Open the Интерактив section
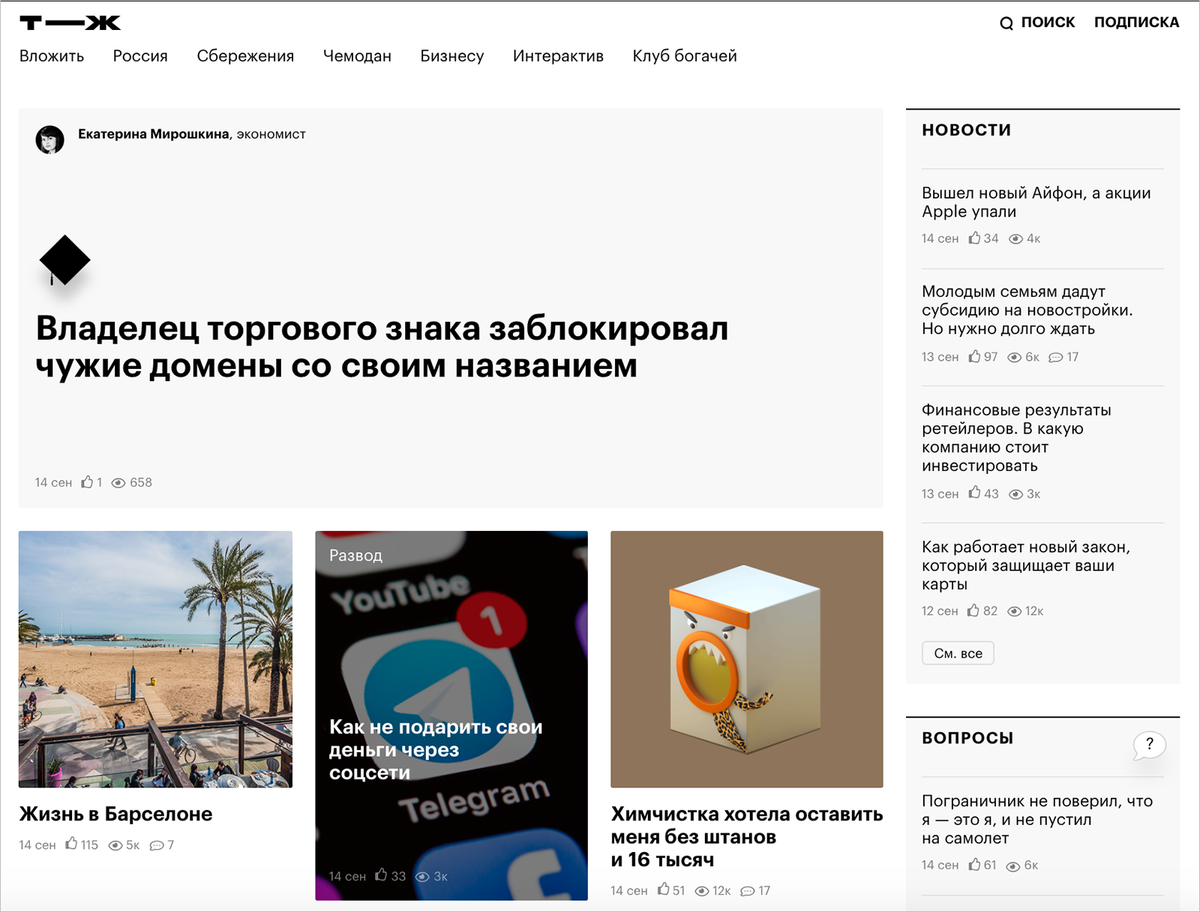Viewport: 1200px width, 912px height. [558, 56]
